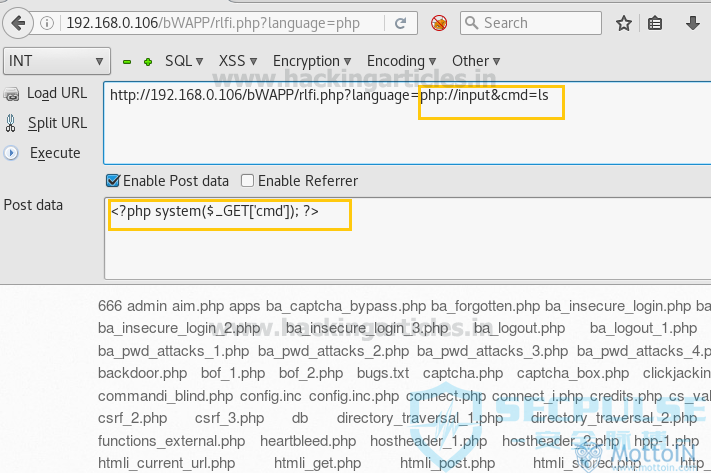
Task: Go back with the browser back arrow
Action: (18, 23)
